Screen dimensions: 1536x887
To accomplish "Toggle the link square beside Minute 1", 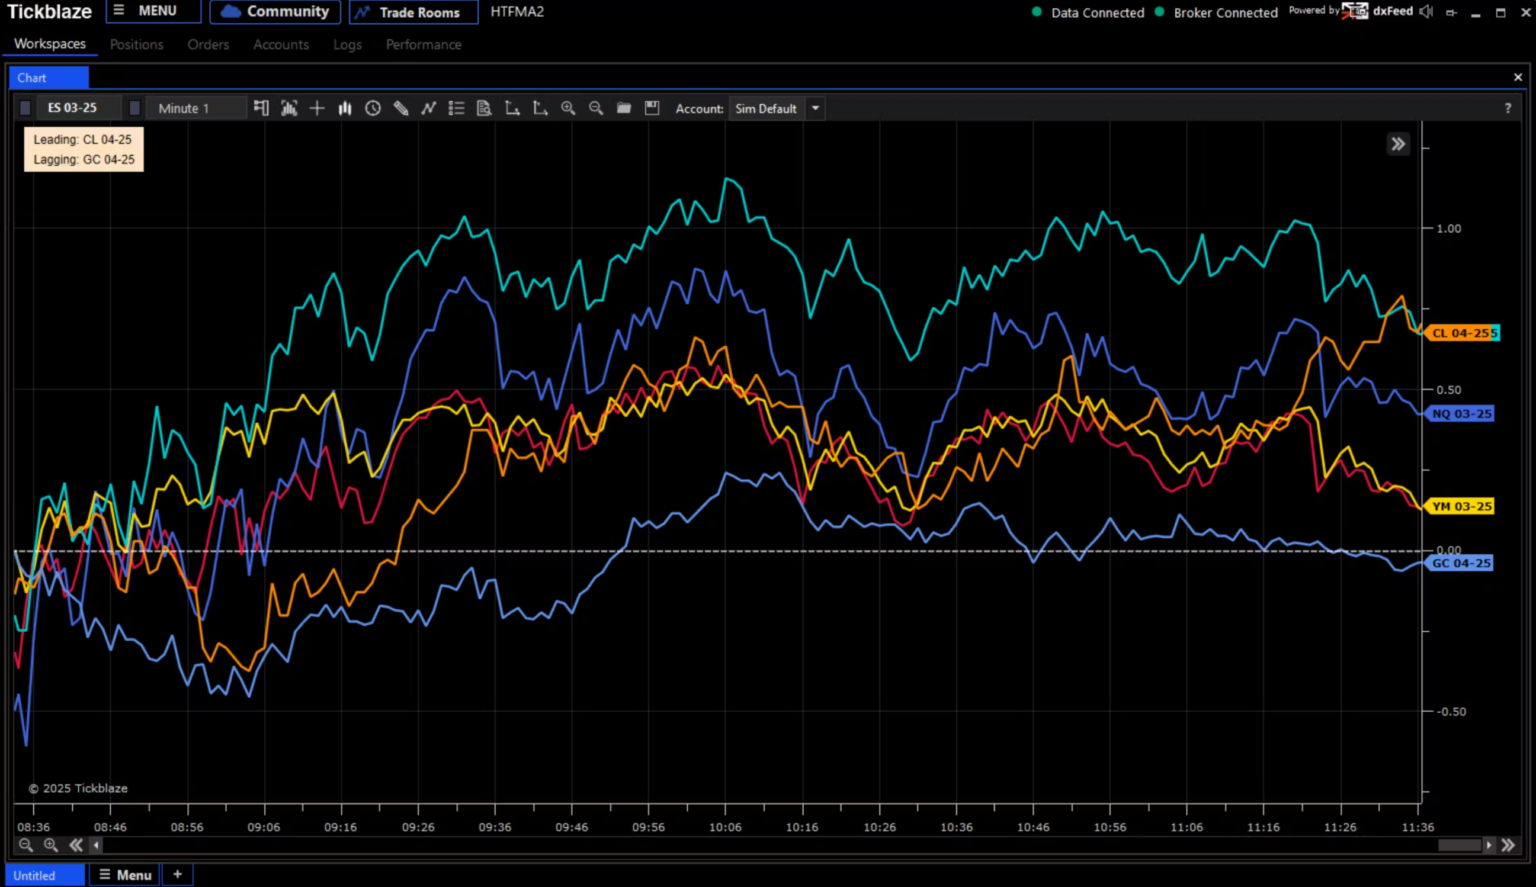I will tap(135, 108).
